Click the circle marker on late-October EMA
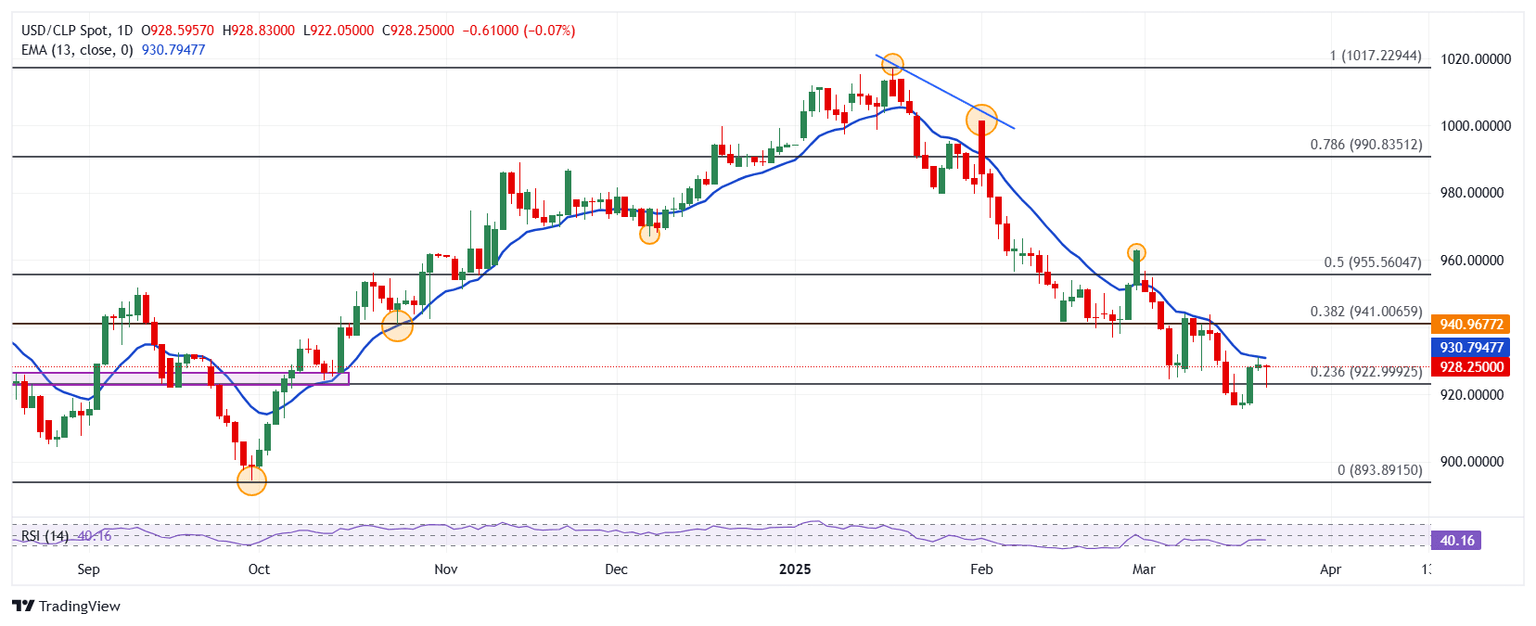 click(397, 325)
